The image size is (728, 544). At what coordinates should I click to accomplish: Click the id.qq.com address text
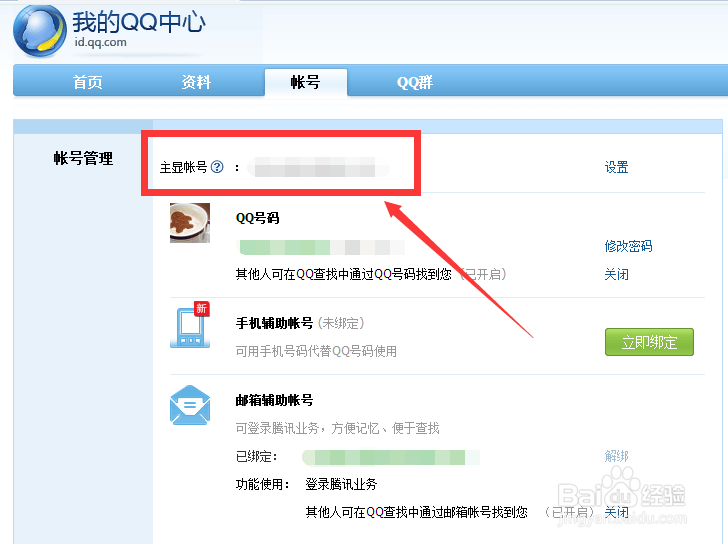[100, 42]
